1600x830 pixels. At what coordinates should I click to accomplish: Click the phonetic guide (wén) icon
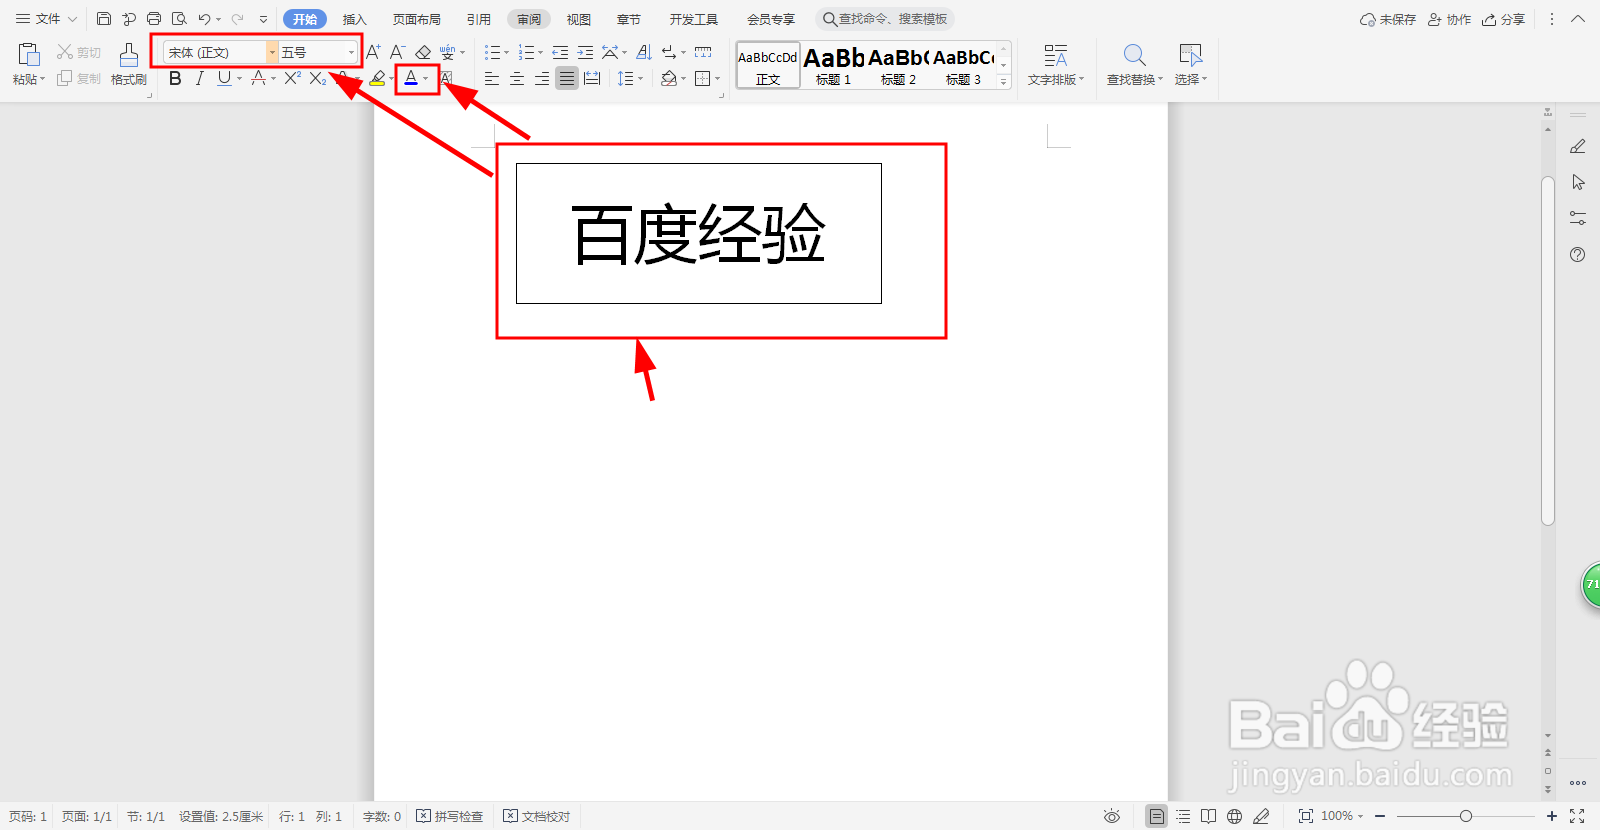447,52
